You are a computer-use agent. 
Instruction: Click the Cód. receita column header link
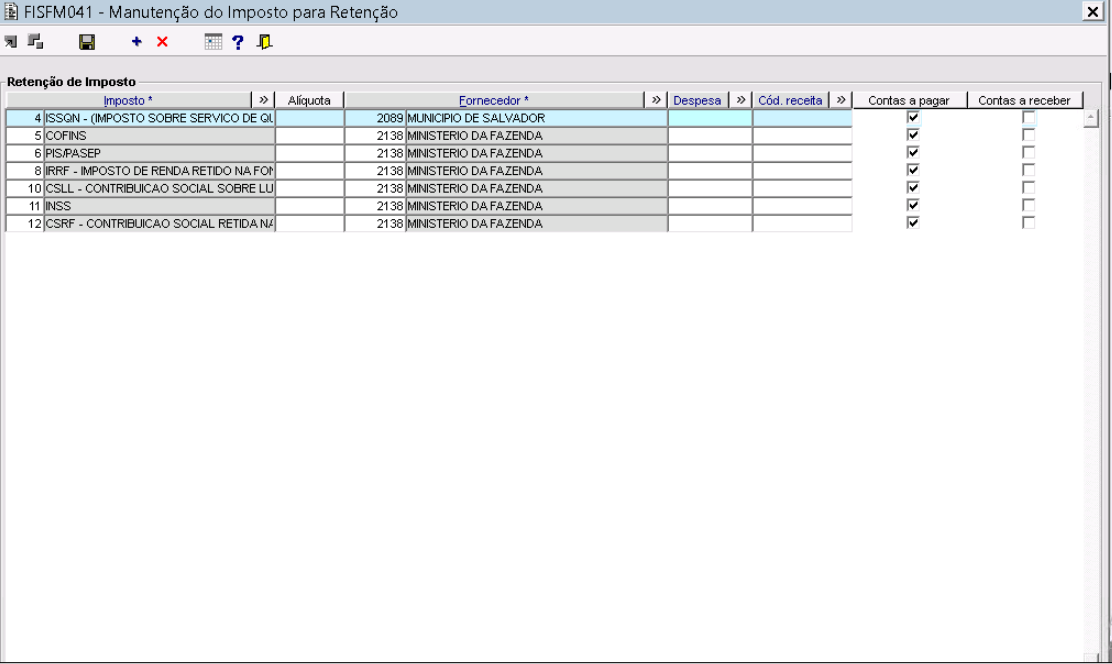[x=790, y=101]
